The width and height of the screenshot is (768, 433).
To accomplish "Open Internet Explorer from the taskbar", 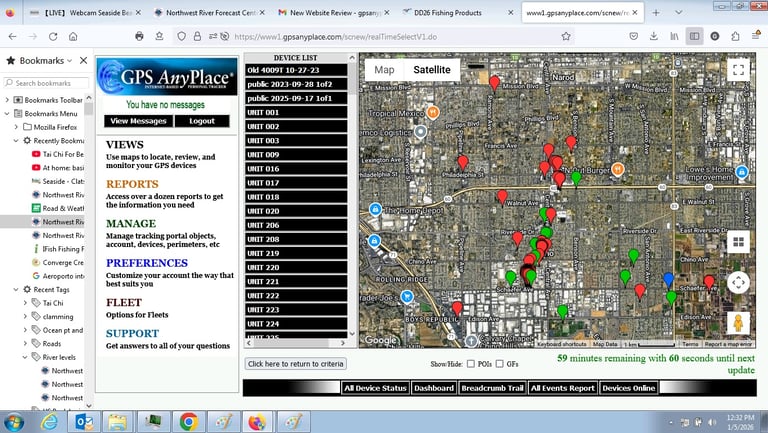I will coord(49,421).
